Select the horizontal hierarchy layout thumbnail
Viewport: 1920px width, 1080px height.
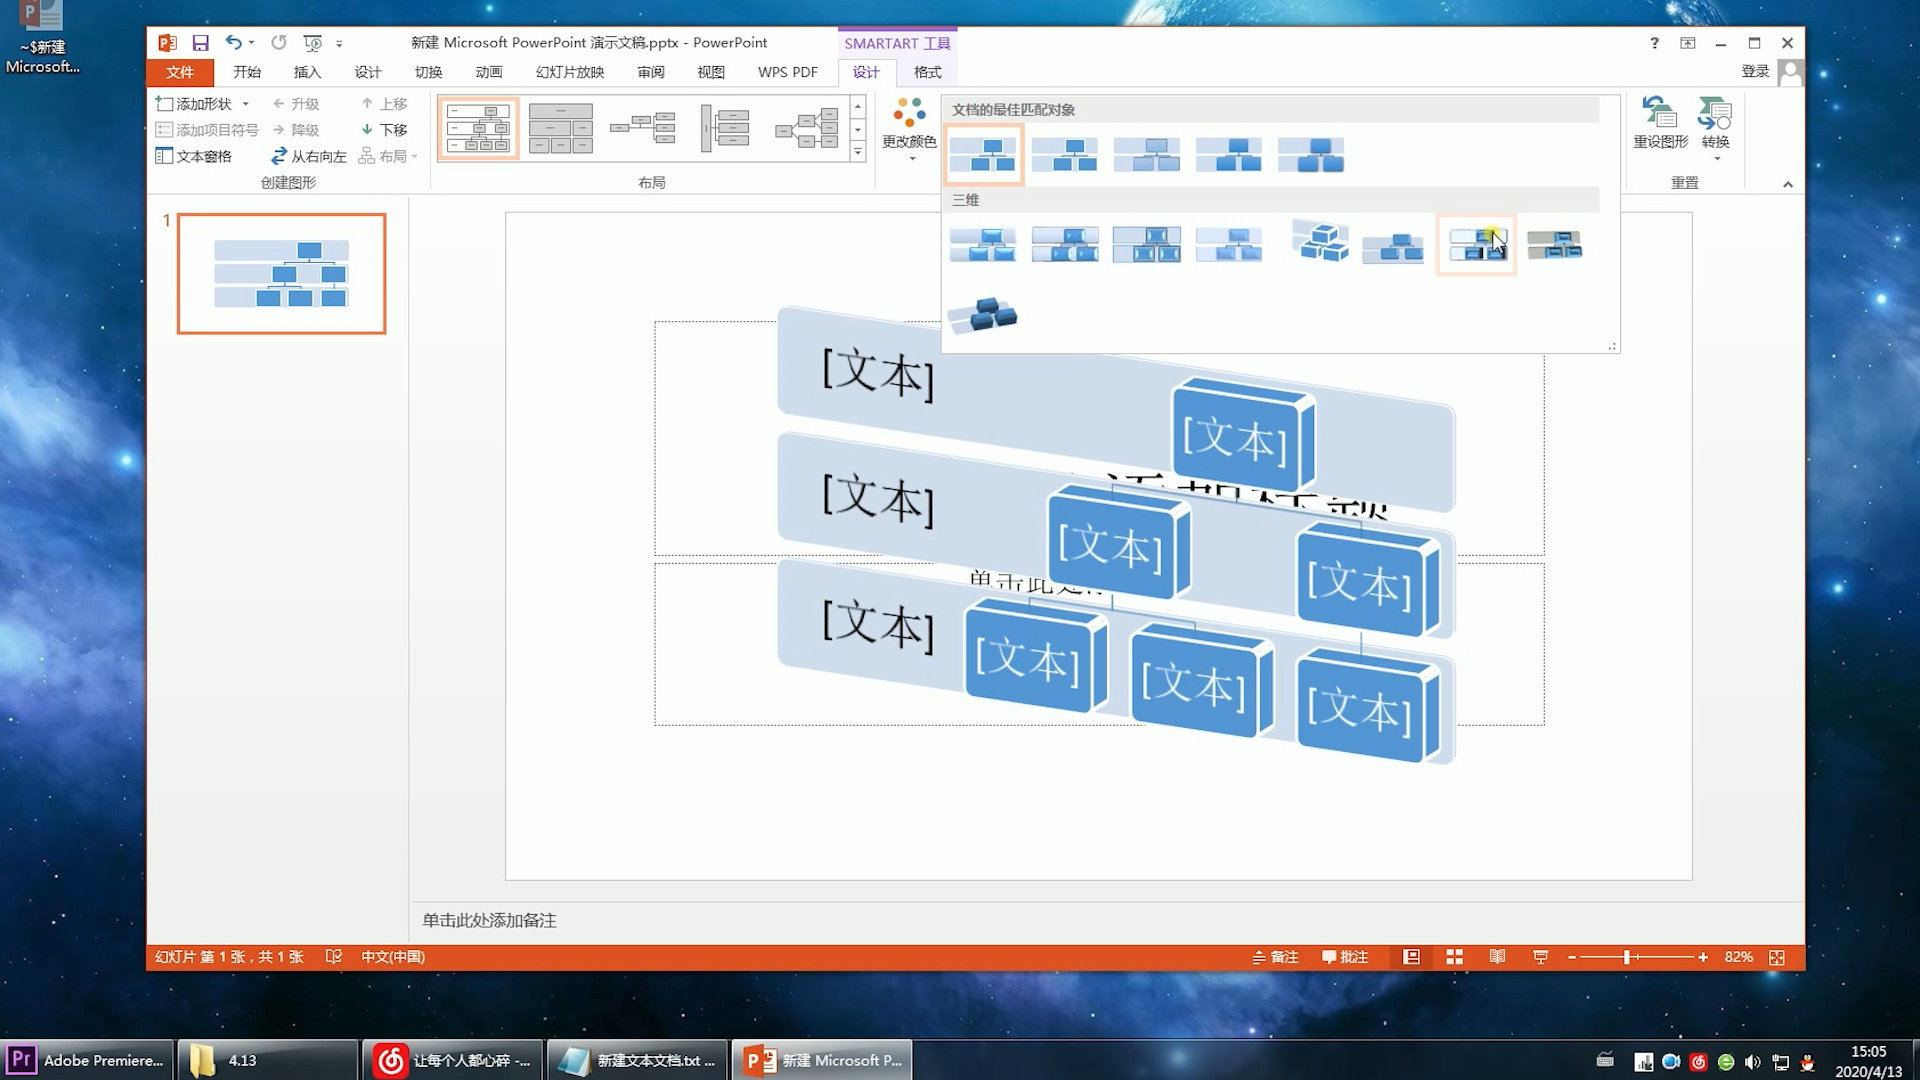(643, 128)
